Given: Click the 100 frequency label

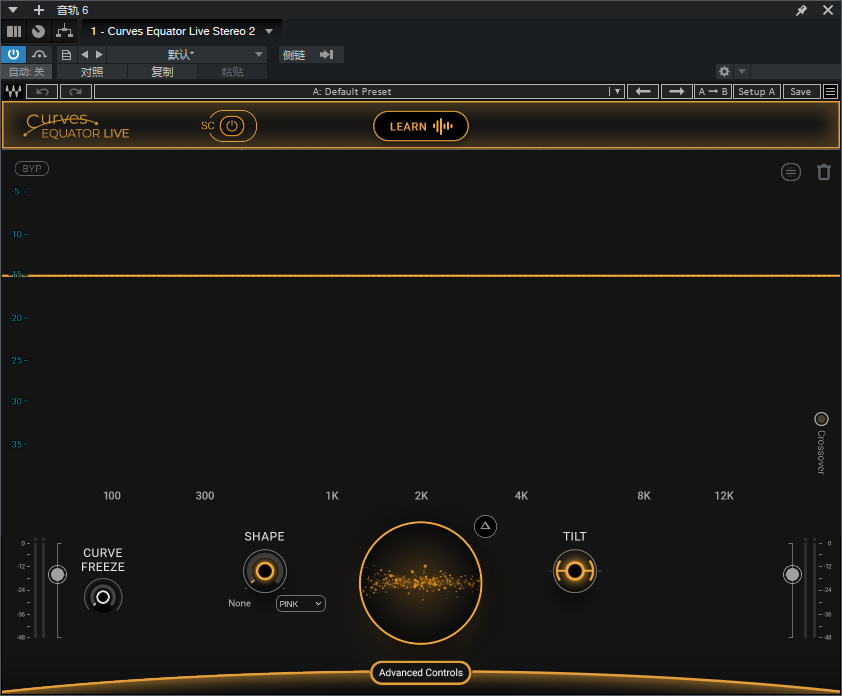Looking at the screenshot, I should tap(112, 496).
